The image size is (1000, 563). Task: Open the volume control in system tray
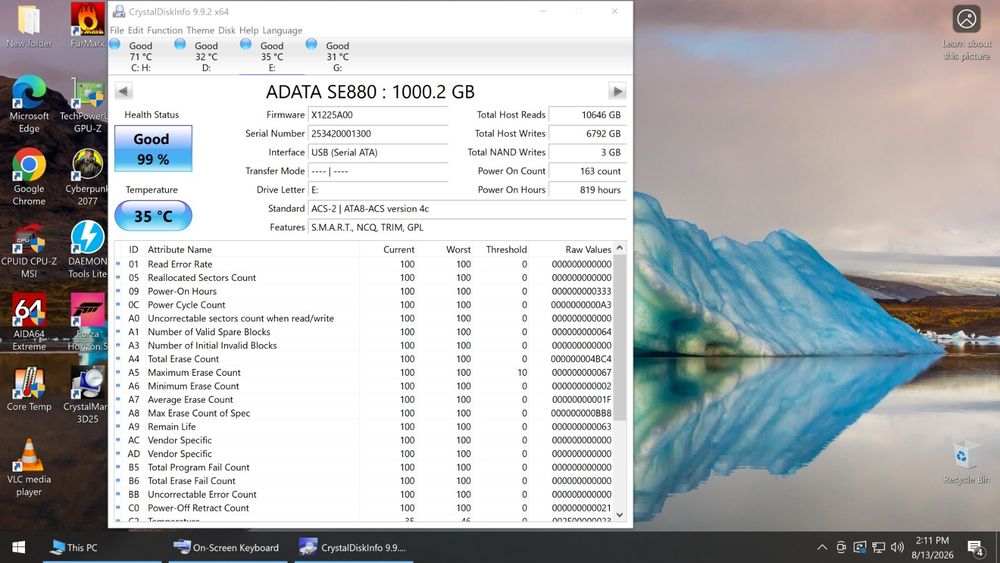click(897, 547)
